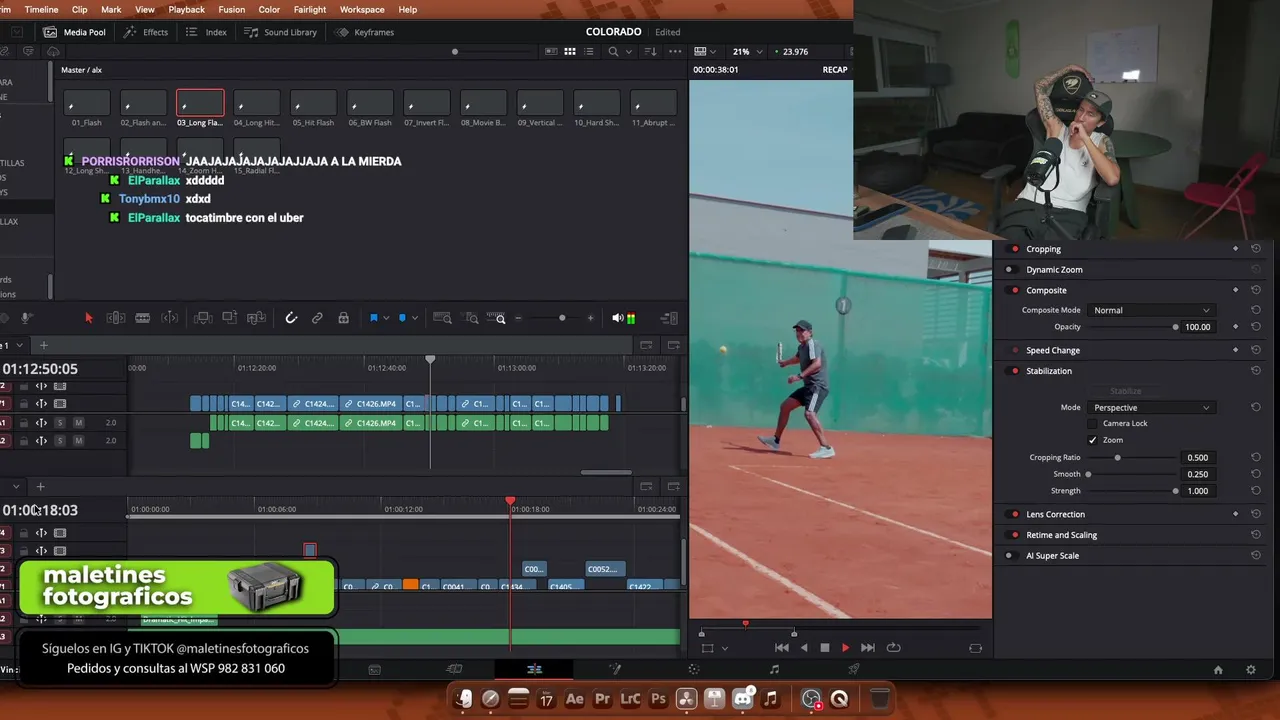The width and height of the screenshot is (1280, 720).
Task: Open the Playback menu
Action: tap(186, 9)
